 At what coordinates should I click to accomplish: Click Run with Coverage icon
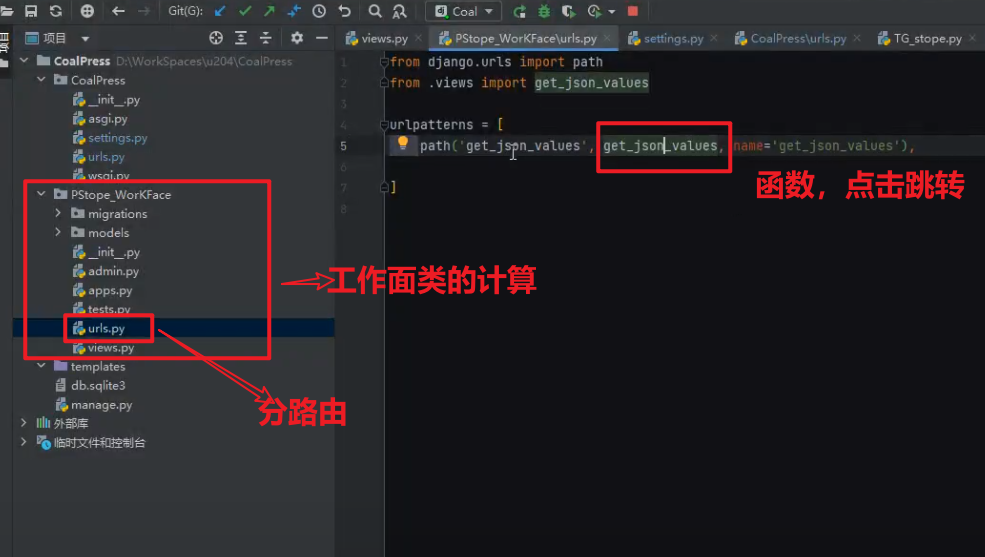click(569, 11)
